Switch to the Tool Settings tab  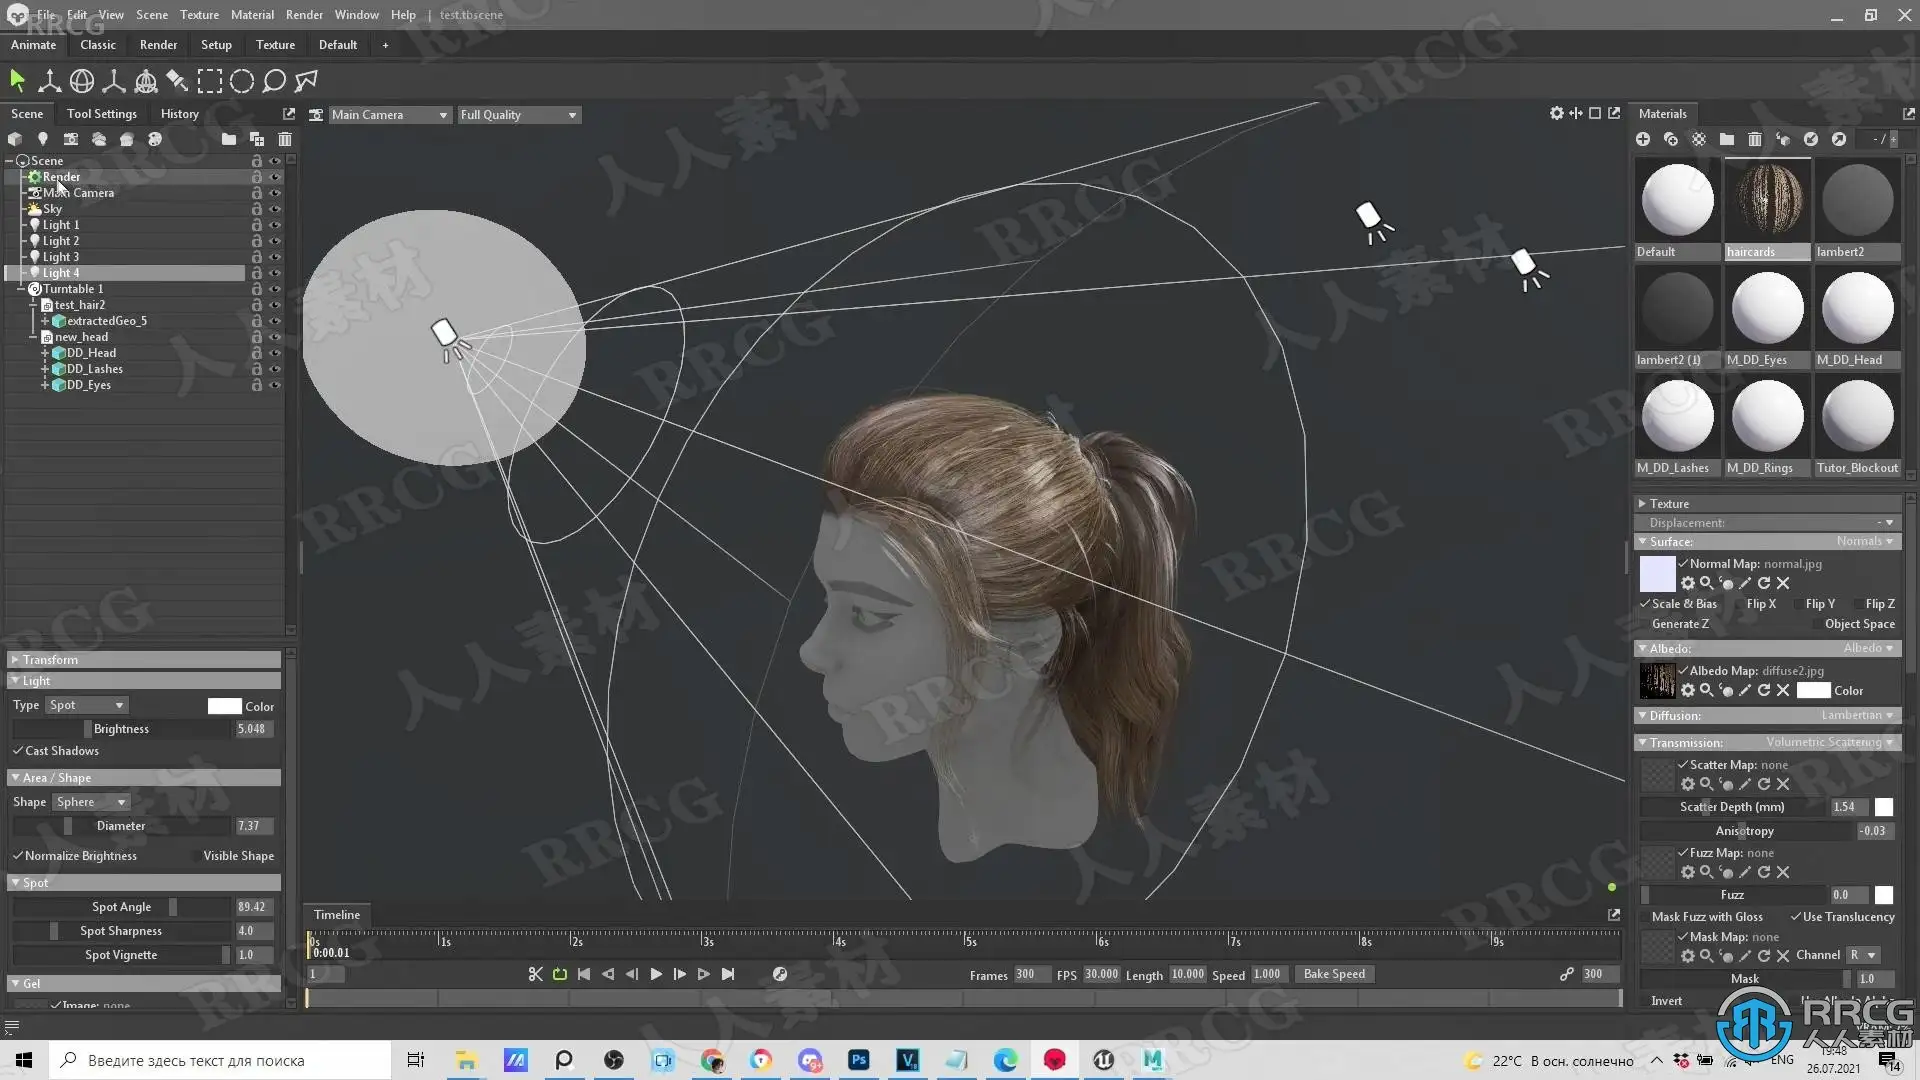[101, 114]
